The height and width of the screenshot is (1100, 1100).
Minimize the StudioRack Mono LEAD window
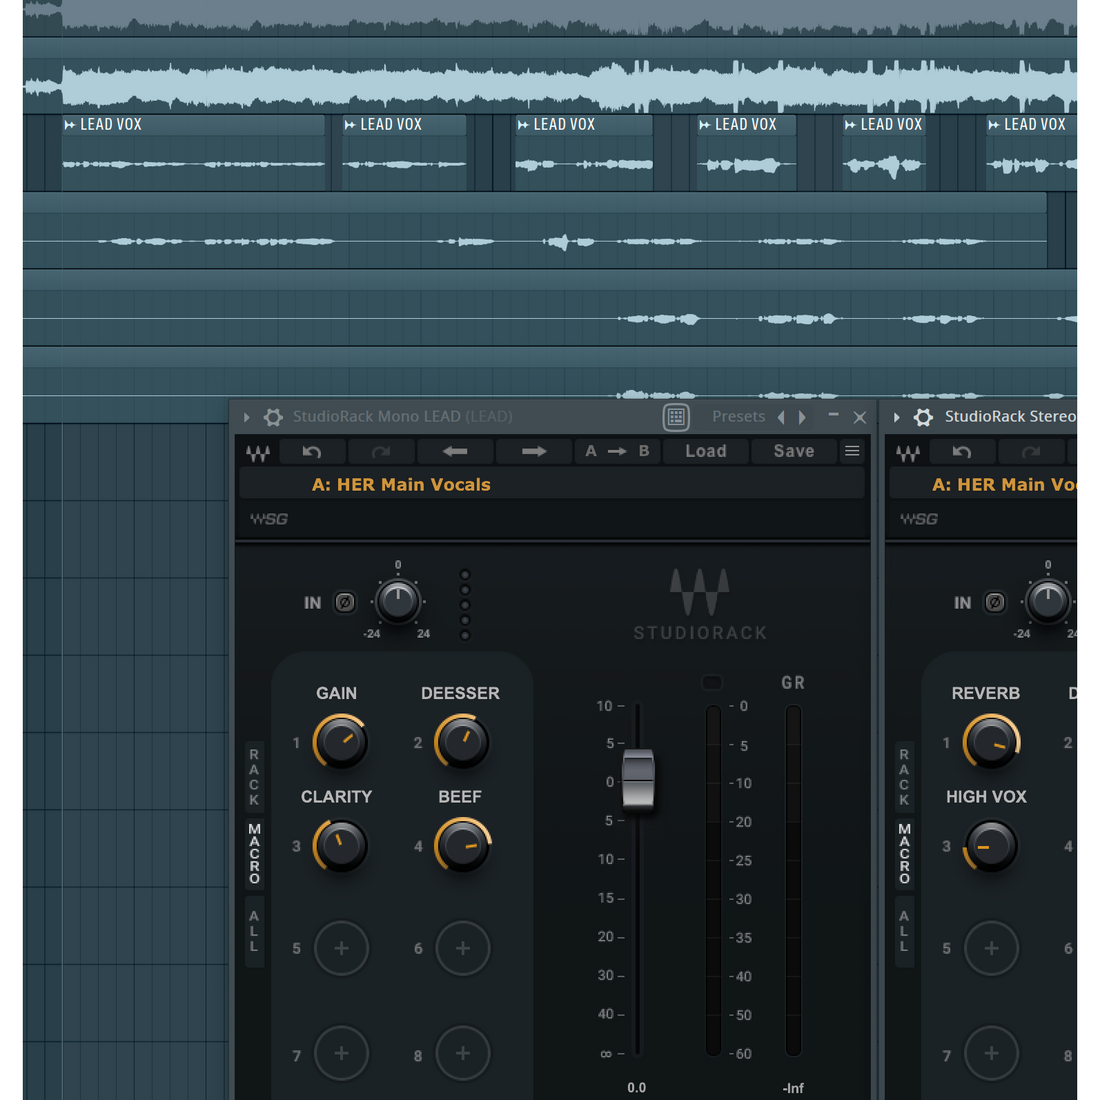point(833,416)
